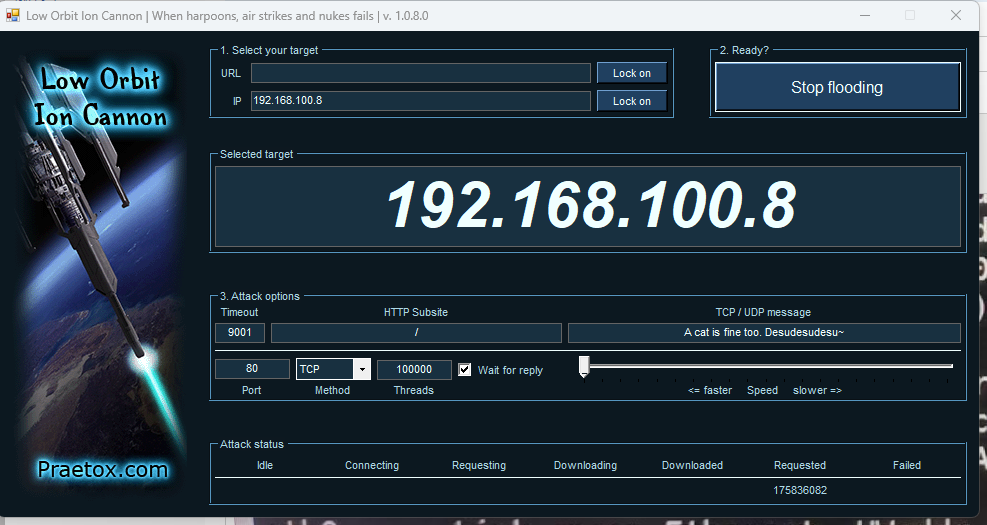Click the Praetox.com logo text
This screenshot has width=987, height=525.
tap(103, 469)
